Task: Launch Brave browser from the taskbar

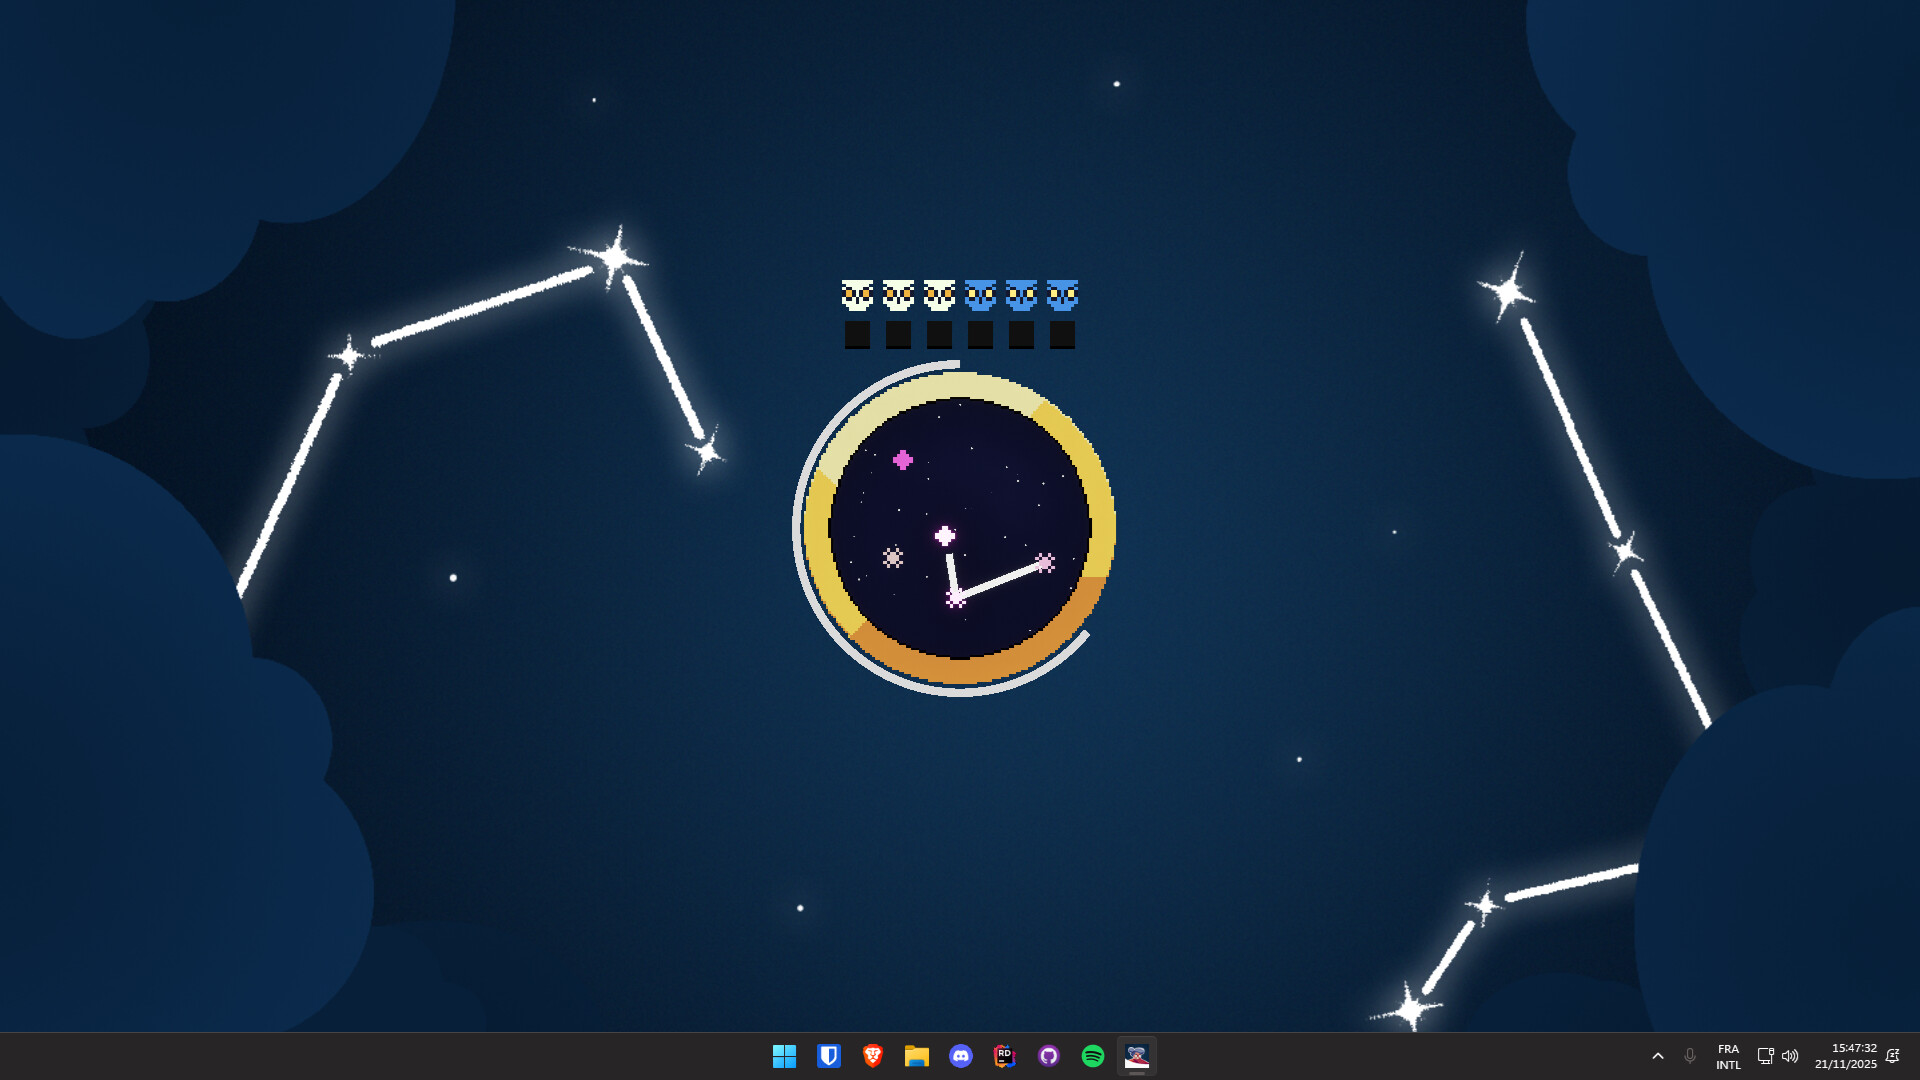Action: [x=873, y=1056]
